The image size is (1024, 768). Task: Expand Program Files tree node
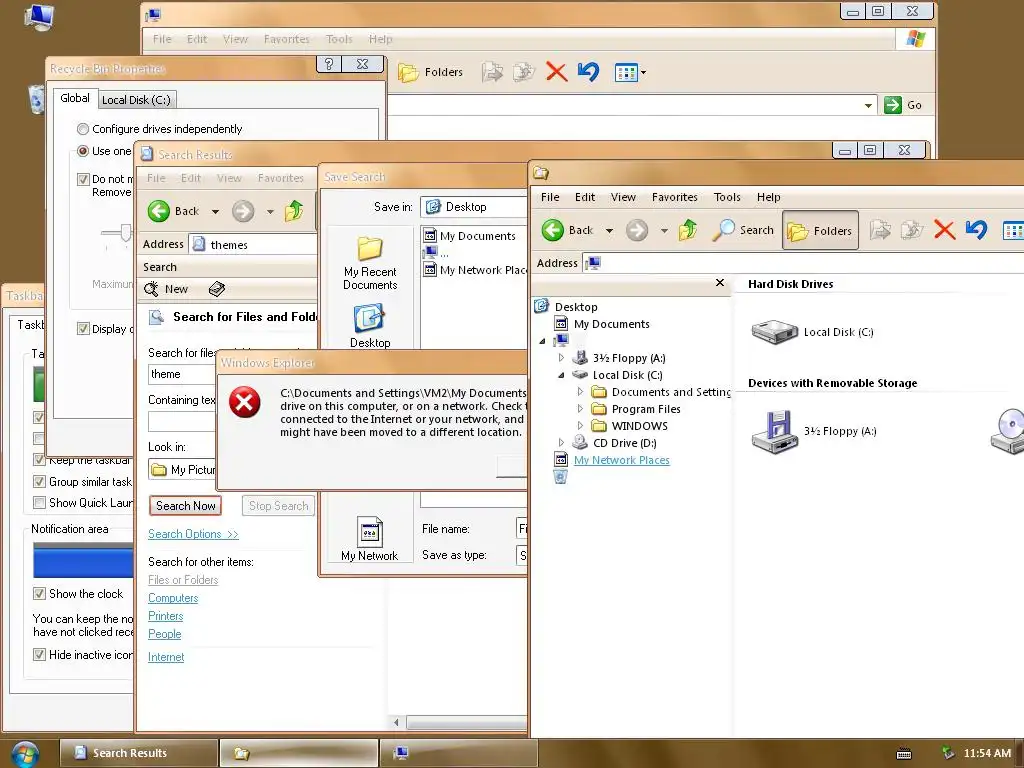click(x=580, y=409)
